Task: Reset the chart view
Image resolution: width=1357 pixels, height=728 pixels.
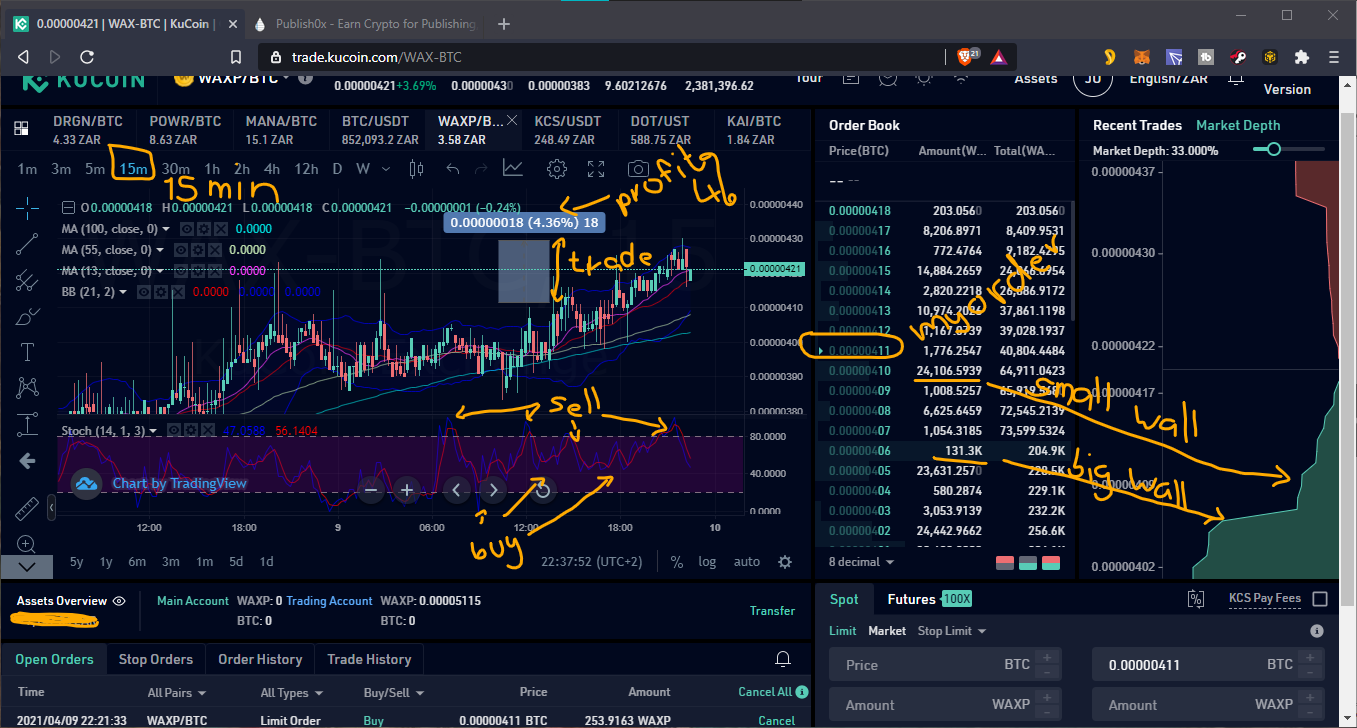Action: (543, 490)
